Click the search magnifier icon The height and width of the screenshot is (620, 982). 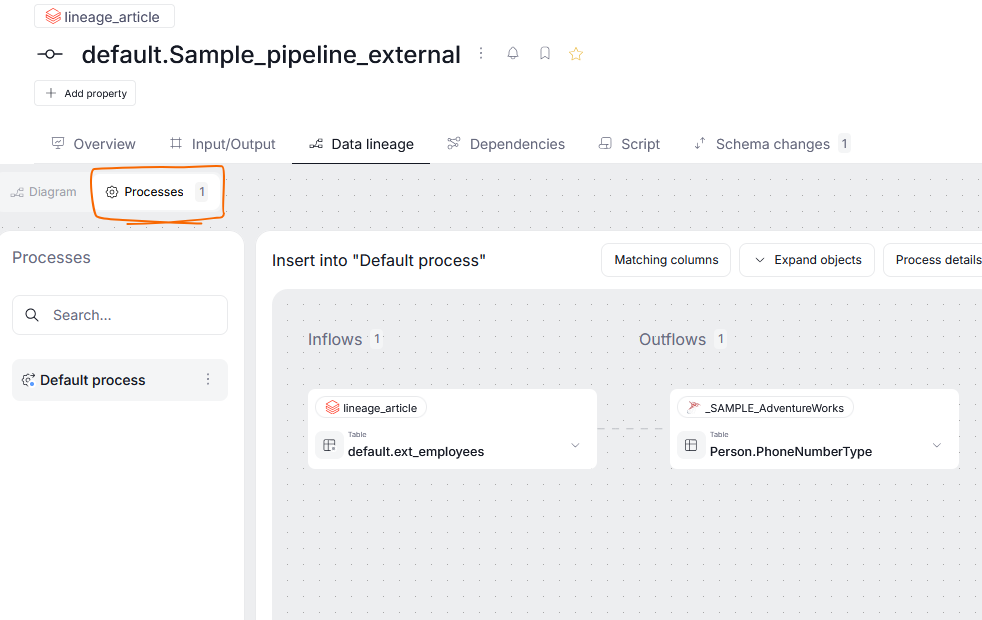coord(32,315)
